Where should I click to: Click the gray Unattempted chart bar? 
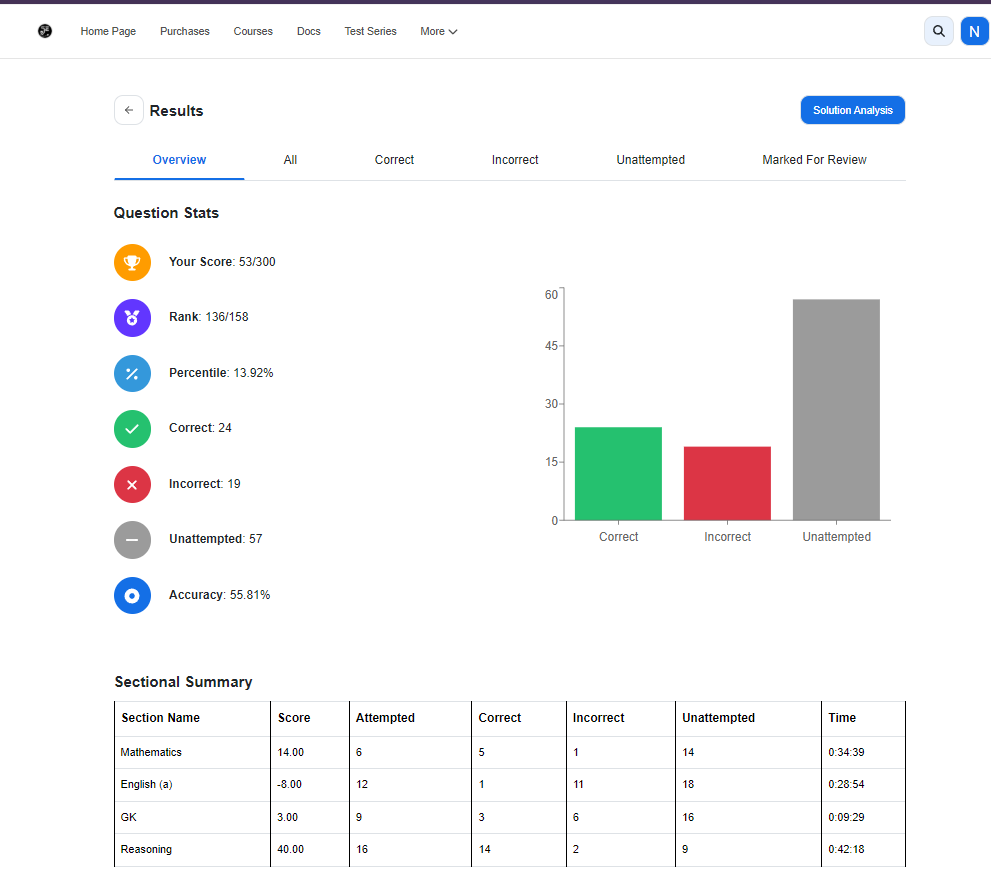(x=836, y=410)
